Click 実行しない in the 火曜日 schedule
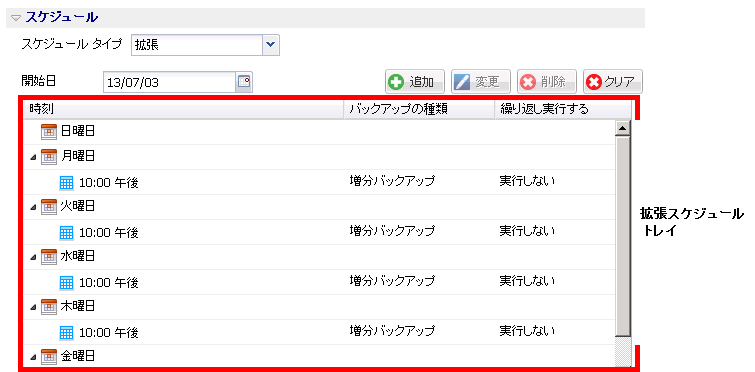This screenshot has height=372, width=755. 527,231
